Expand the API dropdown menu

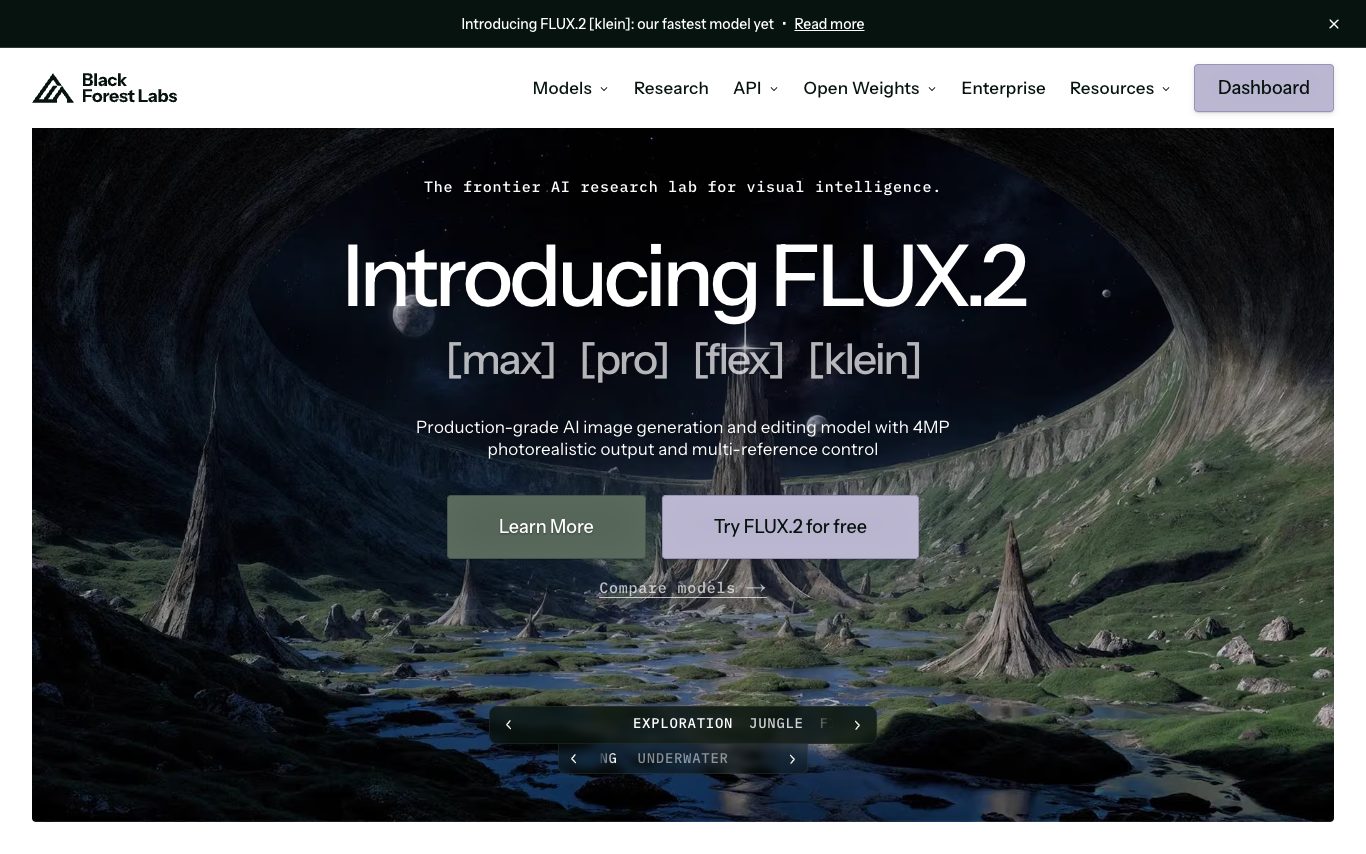point(755,88)
